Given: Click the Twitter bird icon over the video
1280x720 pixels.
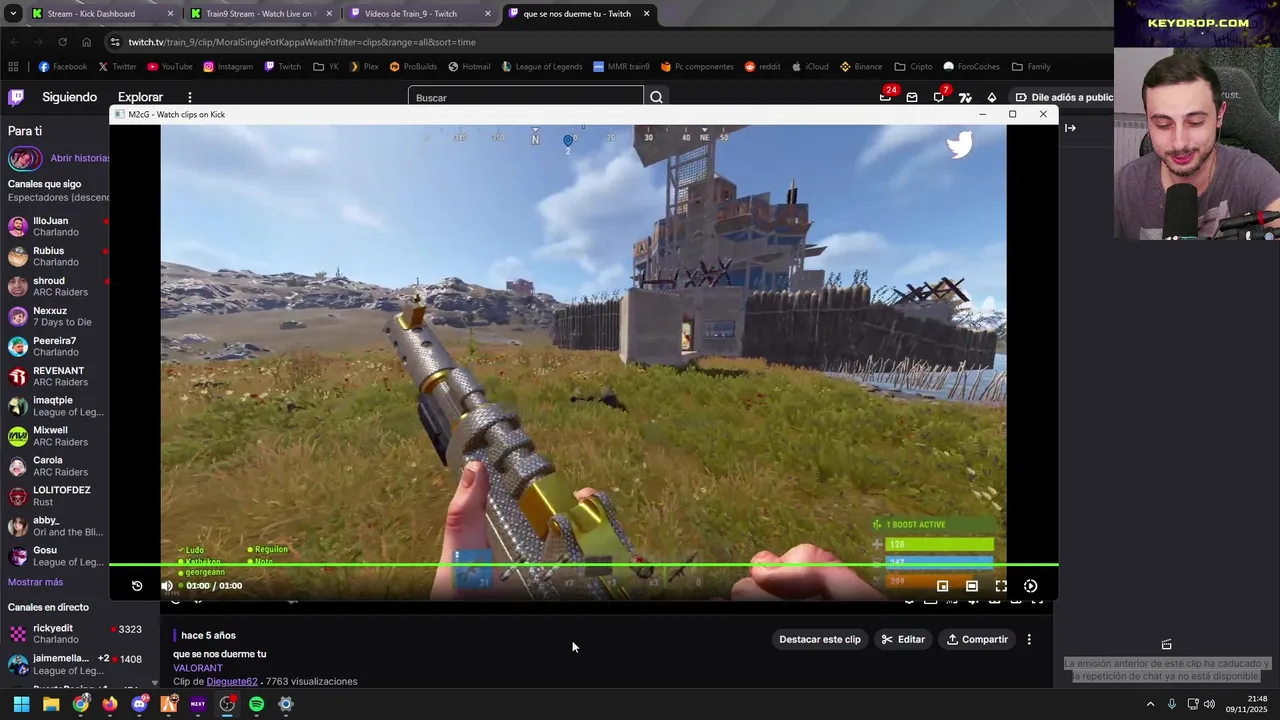Looking at the screenshot, I should (x=959, y=146).
